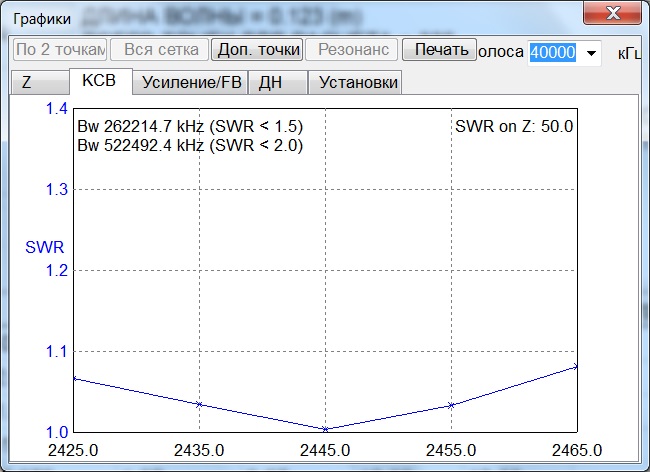Click the 2435.0 frequency axis label

199,450
